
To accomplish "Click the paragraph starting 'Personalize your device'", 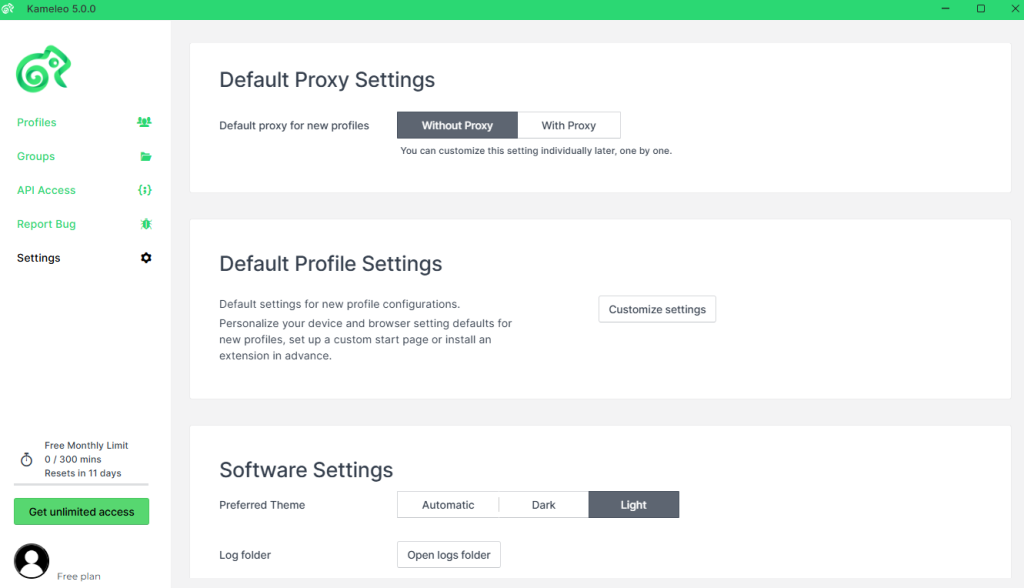I will click(x=366, y=340).
